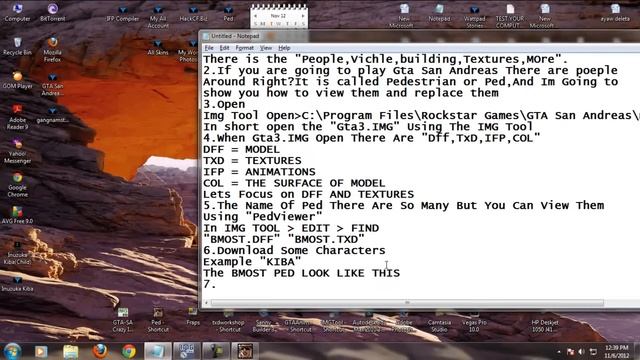Image resolution: width=640 pixels, height=360 pixels.
Task: Click the Adobe Reader 9 desktop icon
Action: click(x=17, y=117)
